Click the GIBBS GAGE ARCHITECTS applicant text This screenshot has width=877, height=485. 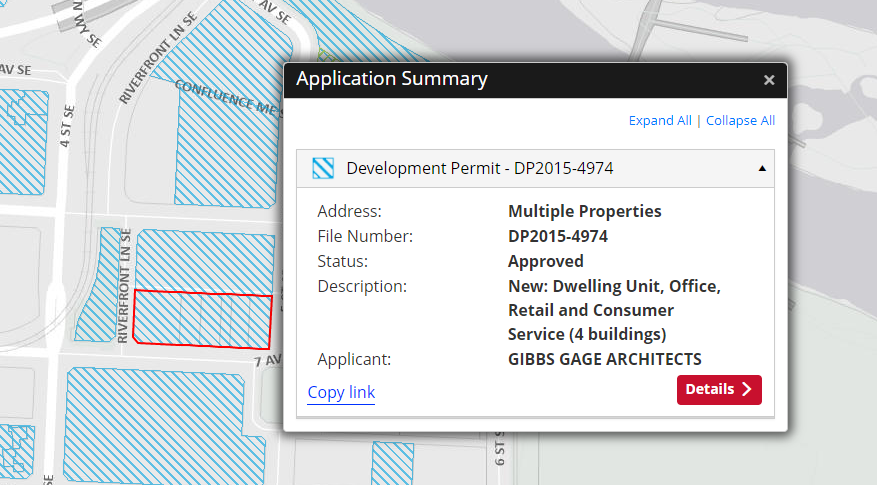(605, 359)
